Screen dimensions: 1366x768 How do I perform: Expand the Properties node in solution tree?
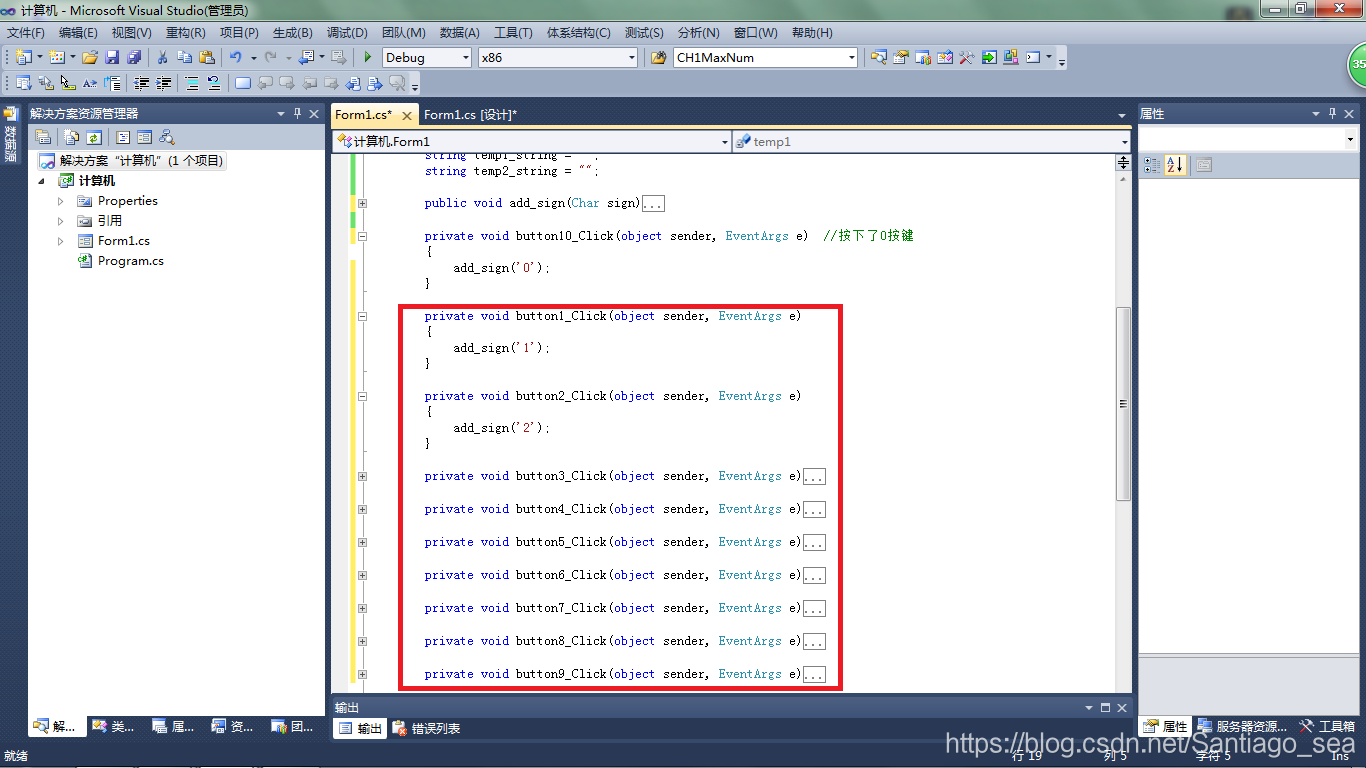[x=61, y=201]
